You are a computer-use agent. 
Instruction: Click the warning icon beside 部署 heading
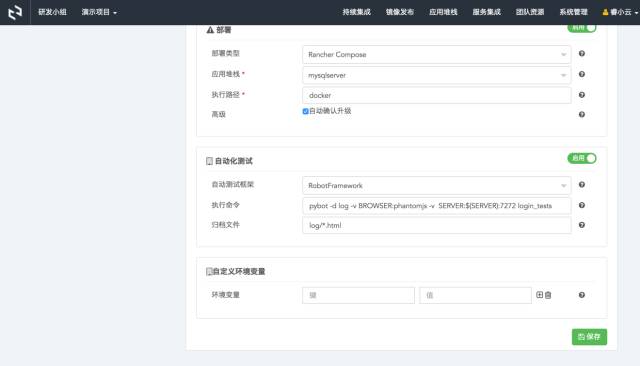(x=210, y=30)
